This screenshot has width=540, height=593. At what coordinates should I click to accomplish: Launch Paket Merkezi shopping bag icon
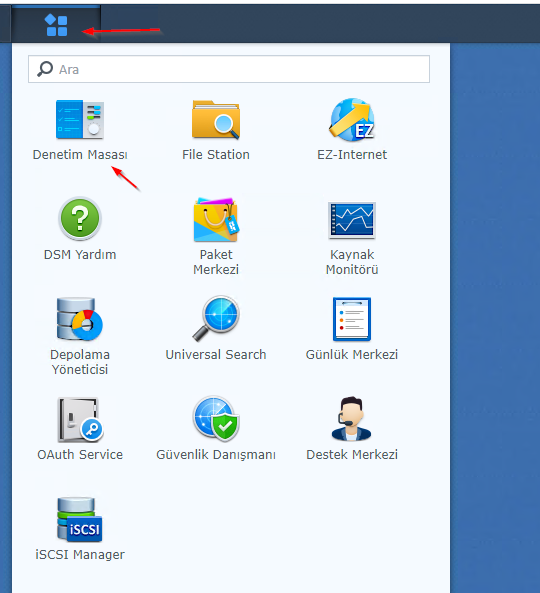coord(216,219)
